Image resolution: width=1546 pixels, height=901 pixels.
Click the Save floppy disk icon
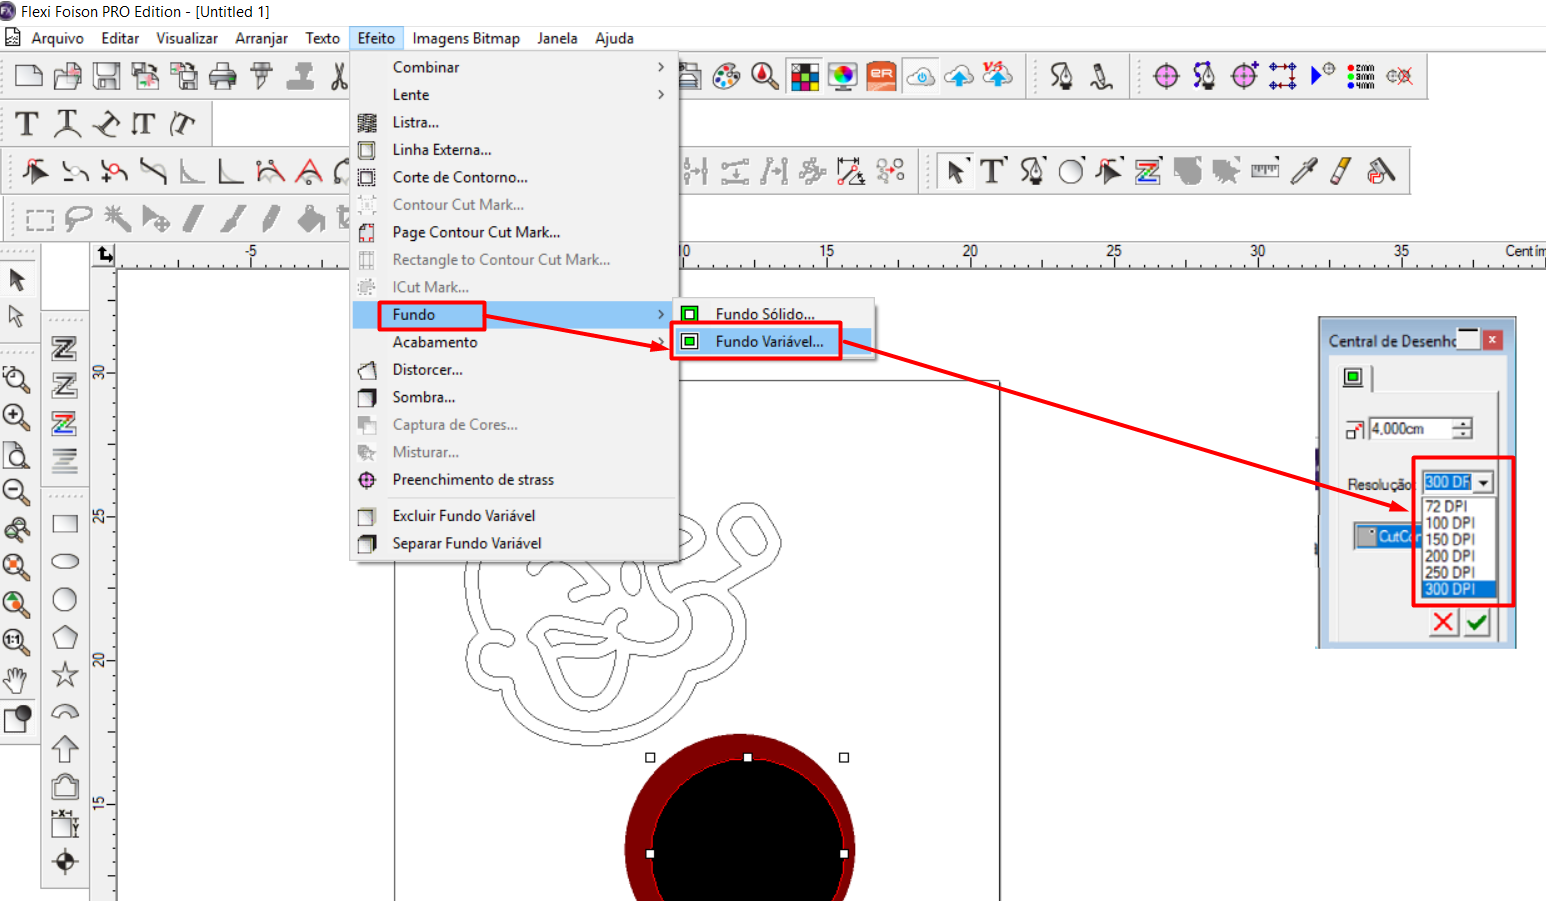(x=107, y=76)
